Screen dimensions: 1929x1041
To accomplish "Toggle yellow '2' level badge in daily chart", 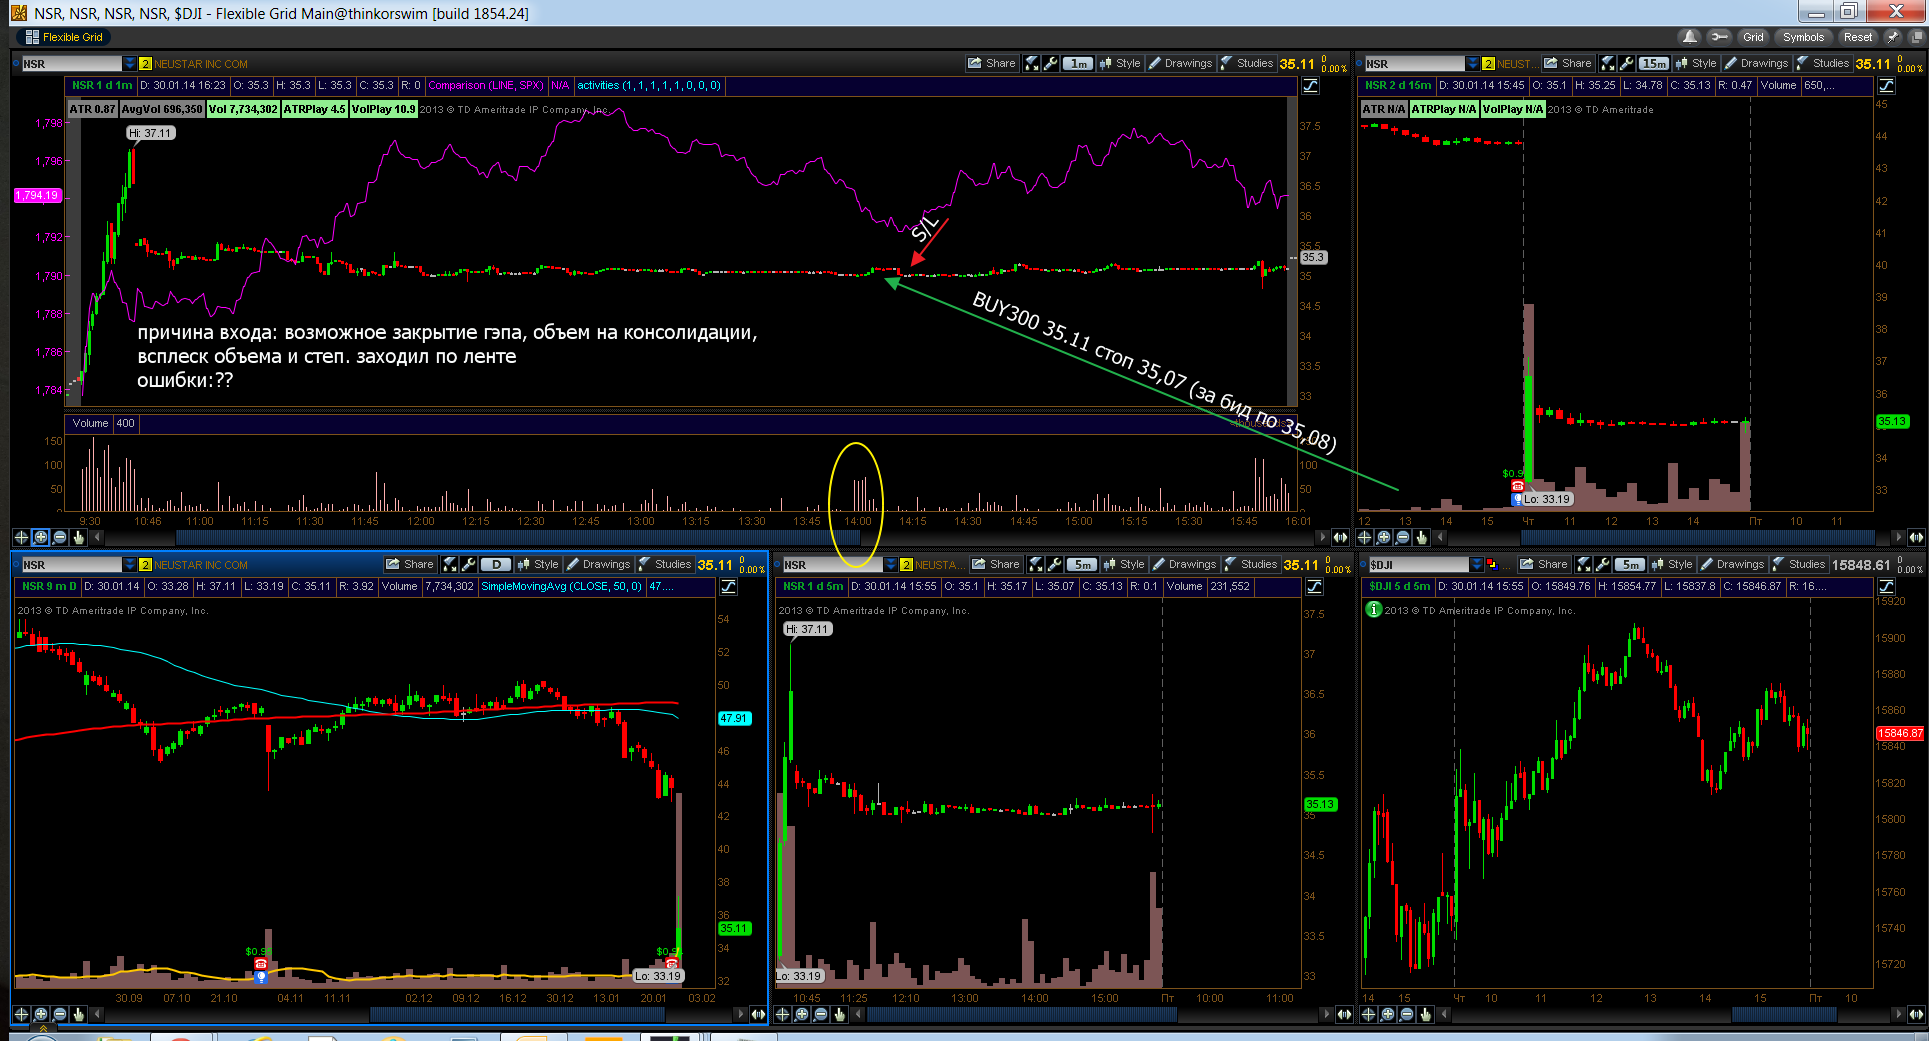I will 145,565.
